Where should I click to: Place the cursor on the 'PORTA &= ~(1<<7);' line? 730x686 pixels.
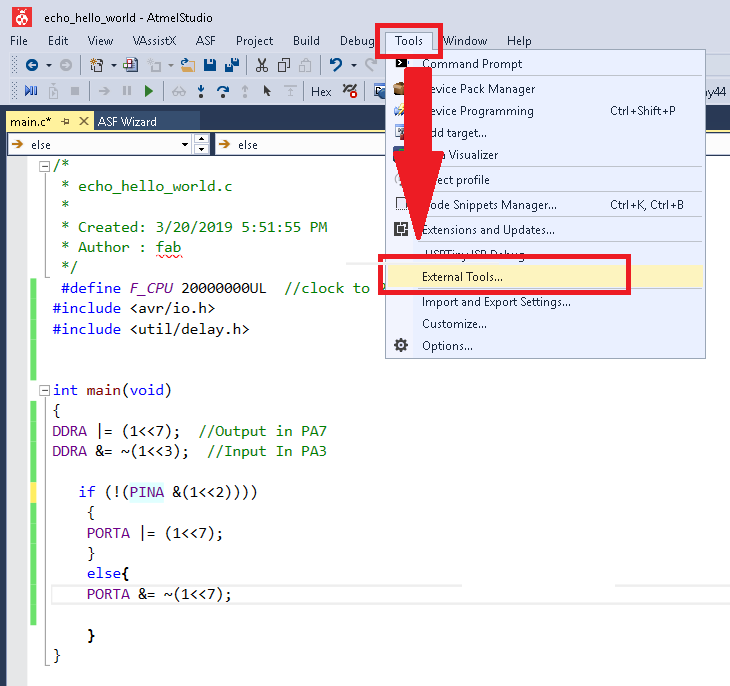click(158, 594)
